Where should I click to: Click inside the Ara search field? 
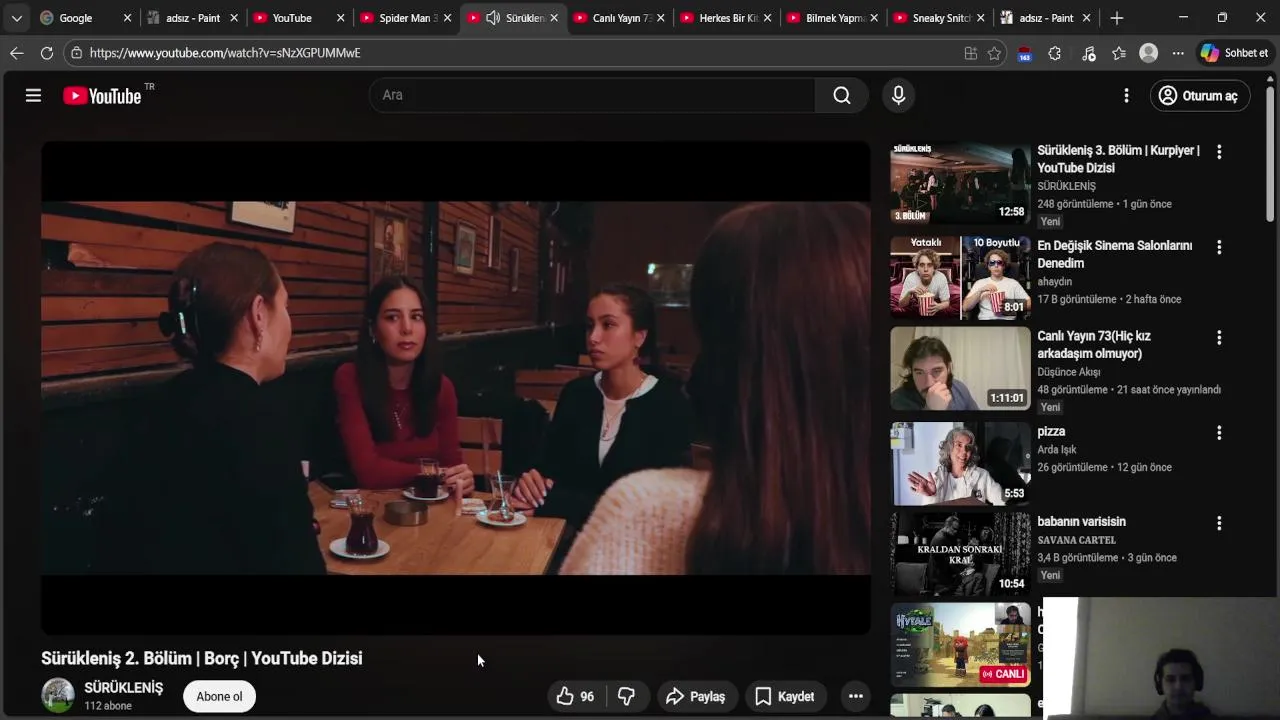[592, 95]
